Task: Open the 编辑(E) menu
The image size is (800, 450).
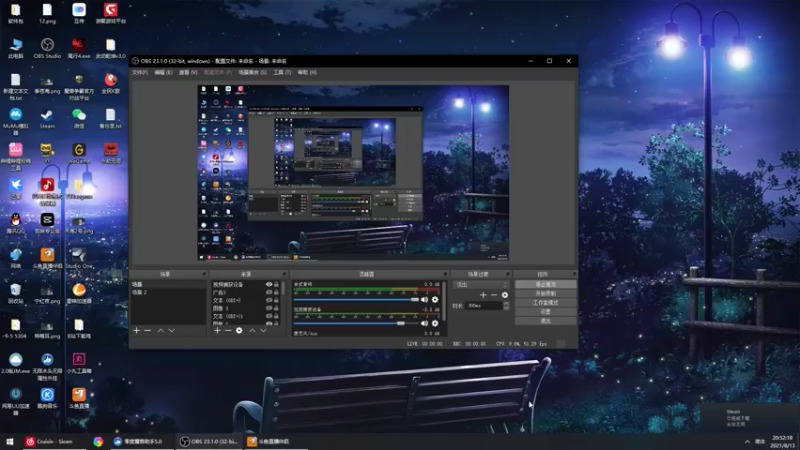Action: (163, 72)
